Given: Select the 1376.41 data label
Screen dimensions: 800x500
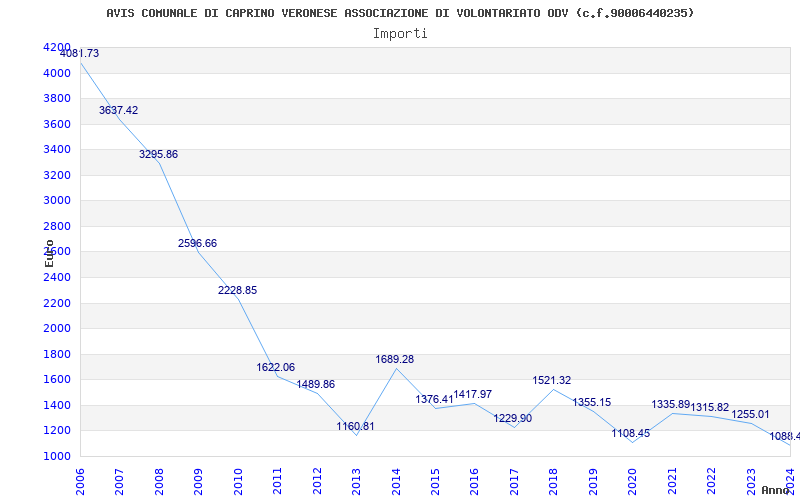Looking at the screenshot, I should pyautogui.click(x=434, y=399).
